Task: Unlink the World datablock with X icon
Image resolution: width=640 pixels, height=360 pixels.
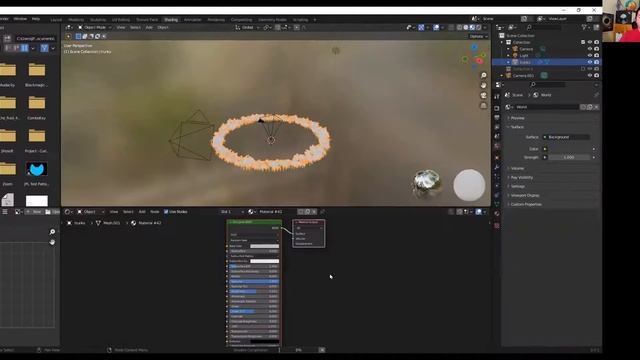Action: [x=596, y=107]
